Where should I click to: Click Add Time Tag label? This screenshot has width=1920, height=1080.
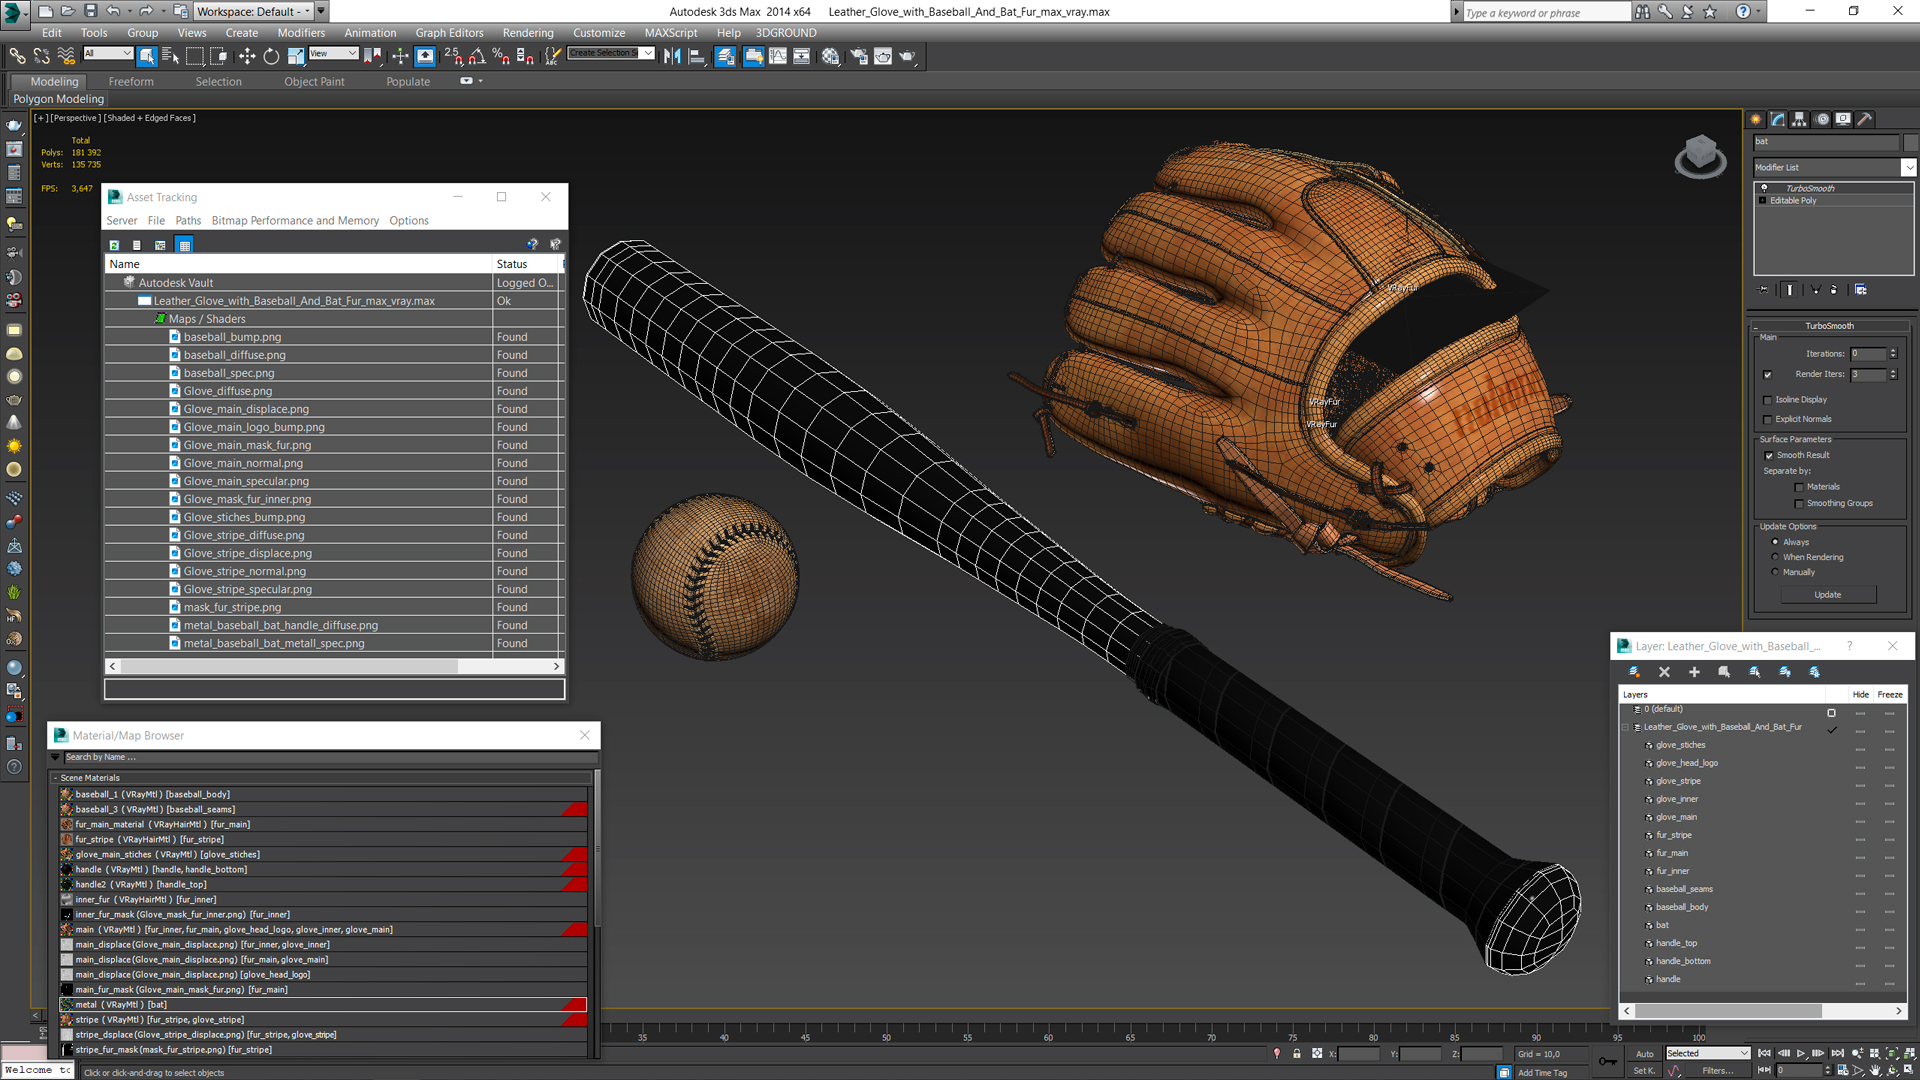(1542, 1073)
